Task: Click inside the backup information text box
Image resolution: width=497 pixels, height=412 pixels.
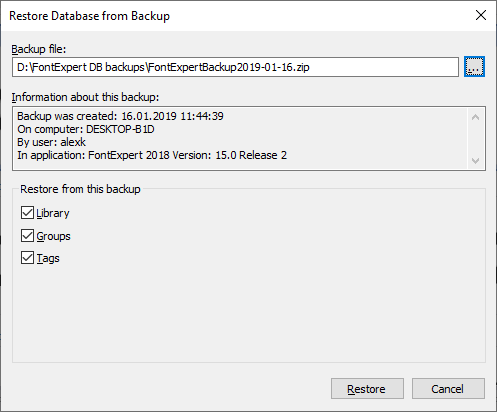Action: coord(240,139)
